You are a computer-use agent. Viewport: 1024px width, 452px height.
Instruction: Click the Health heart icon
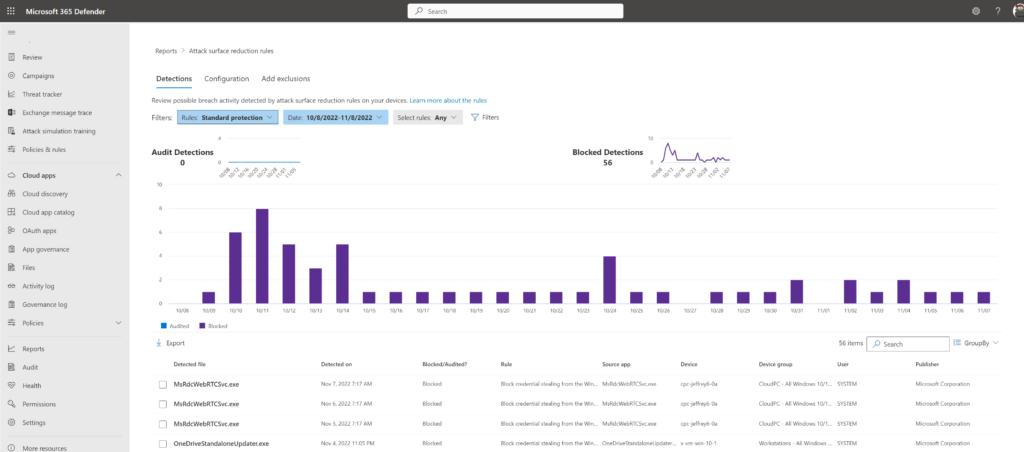11,385
